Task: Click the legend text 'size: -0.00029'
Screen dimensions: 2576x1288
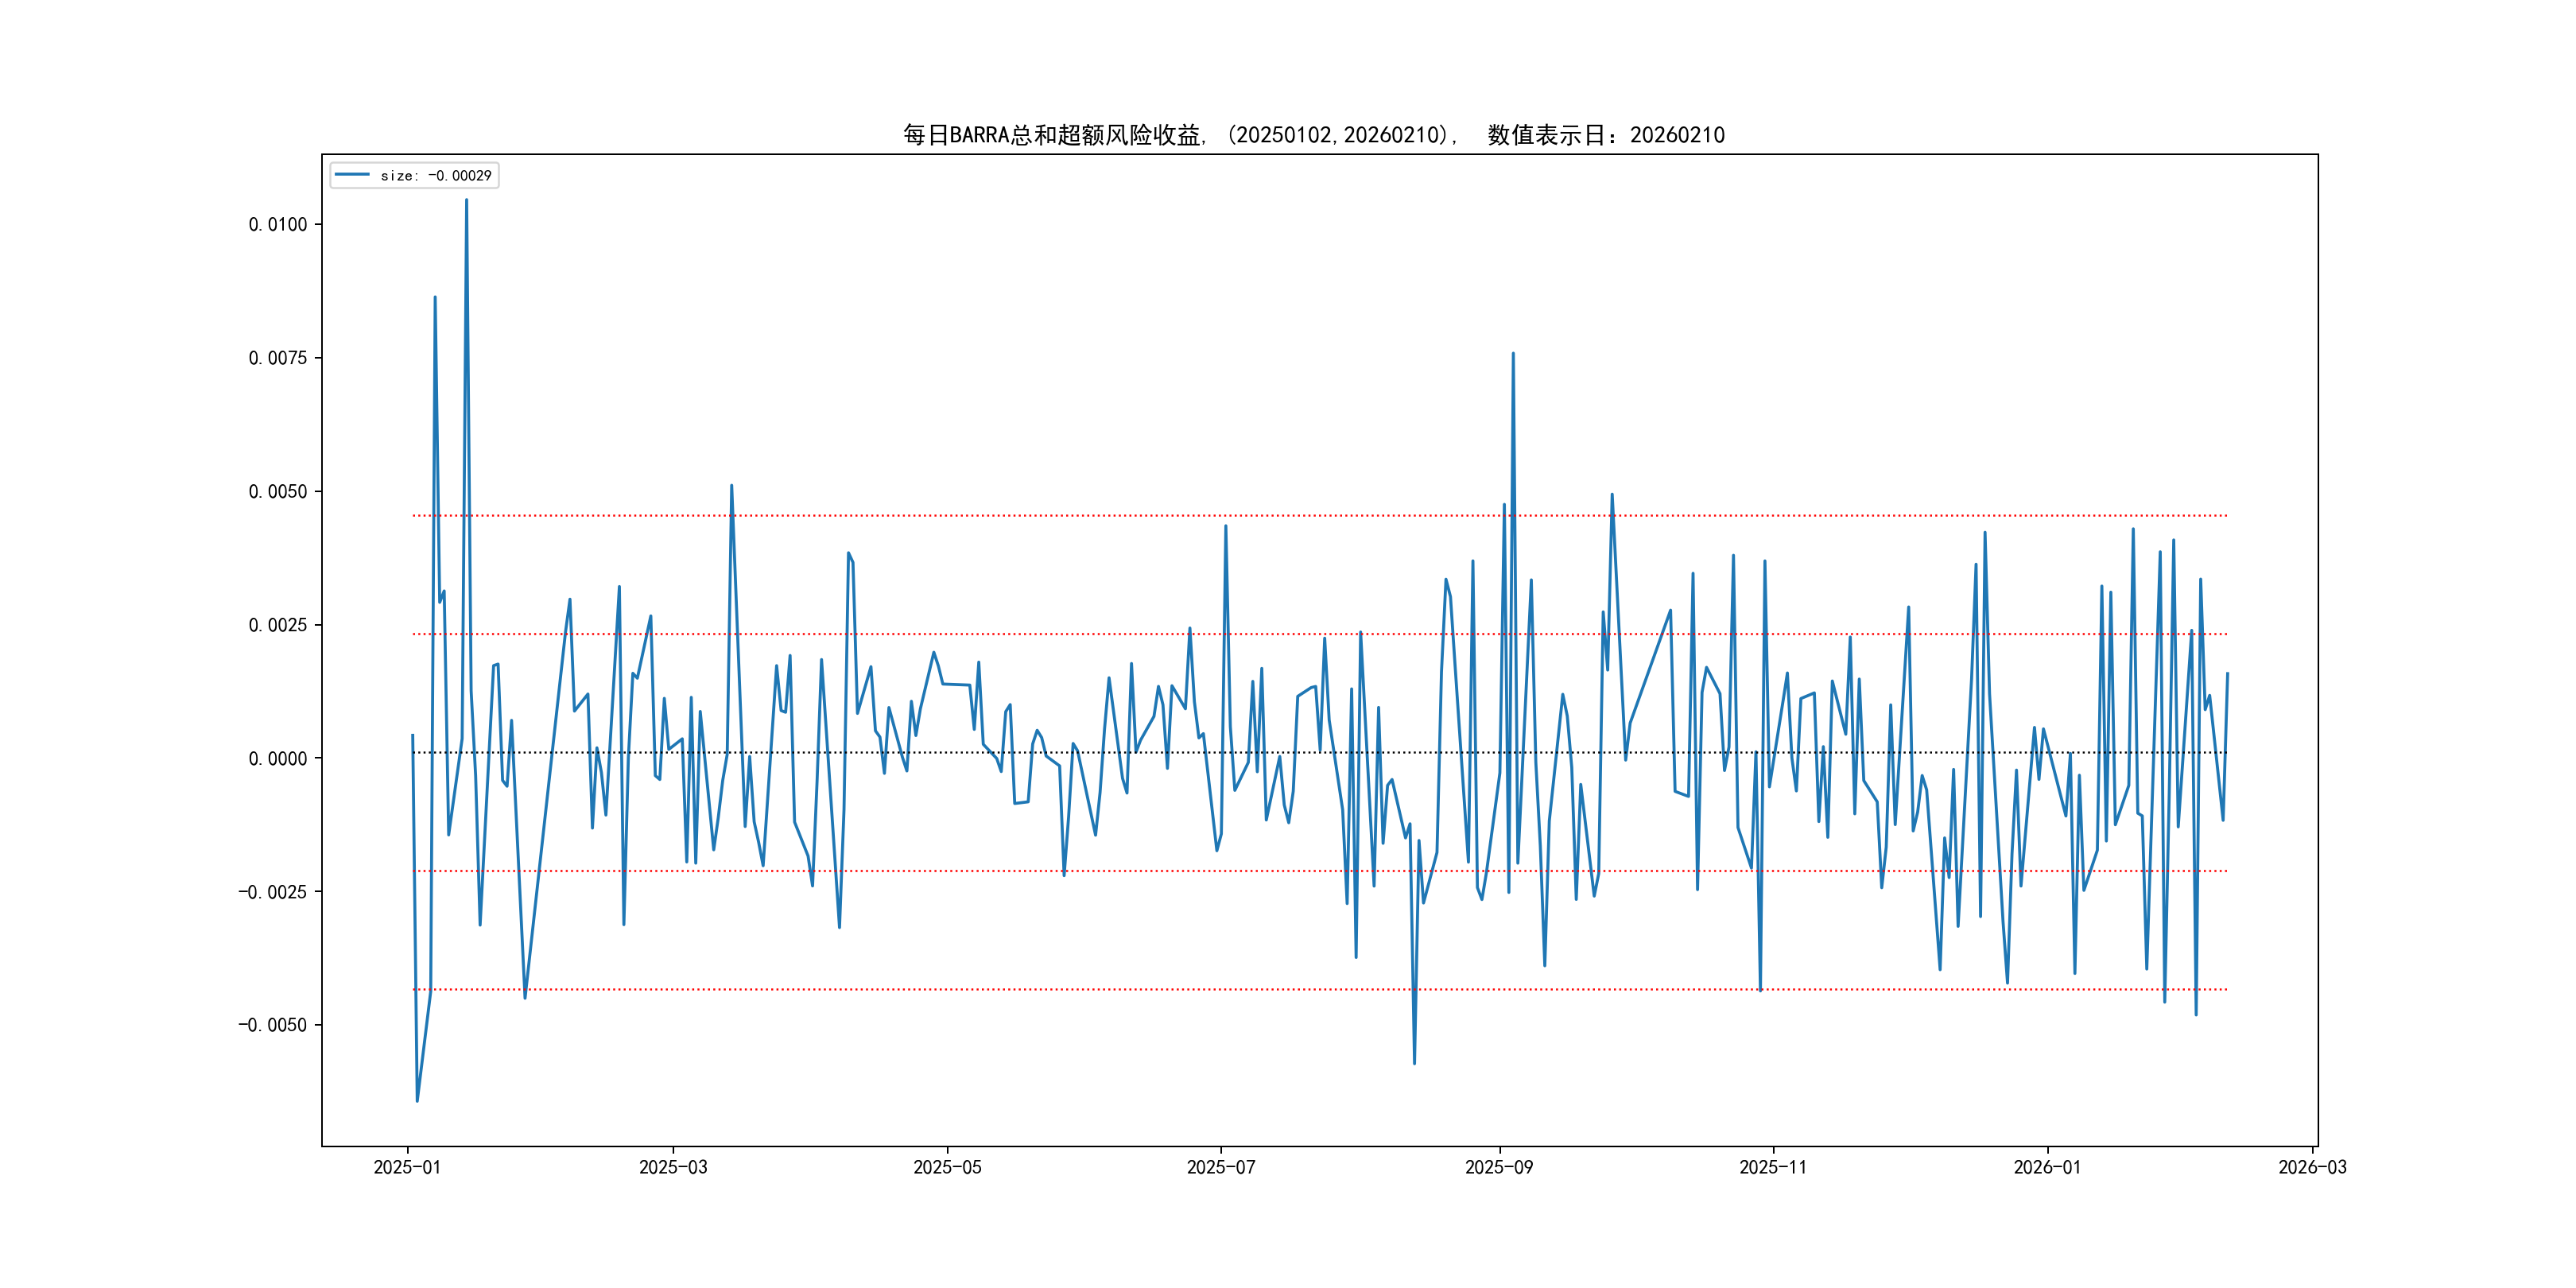Action: 436,176
